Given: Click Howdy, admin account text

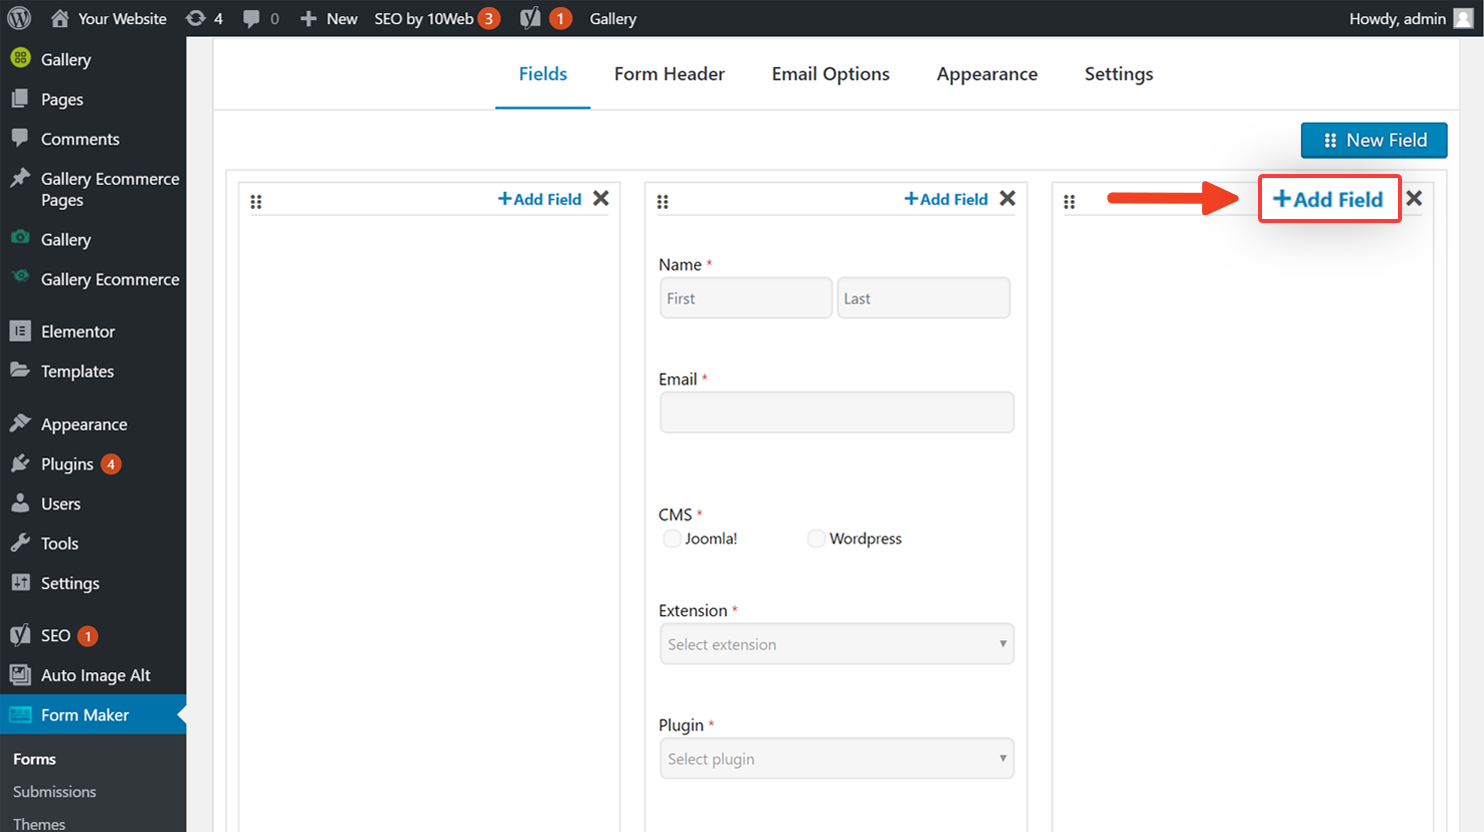Looking at the screenshot, I should pos(1397,18).
